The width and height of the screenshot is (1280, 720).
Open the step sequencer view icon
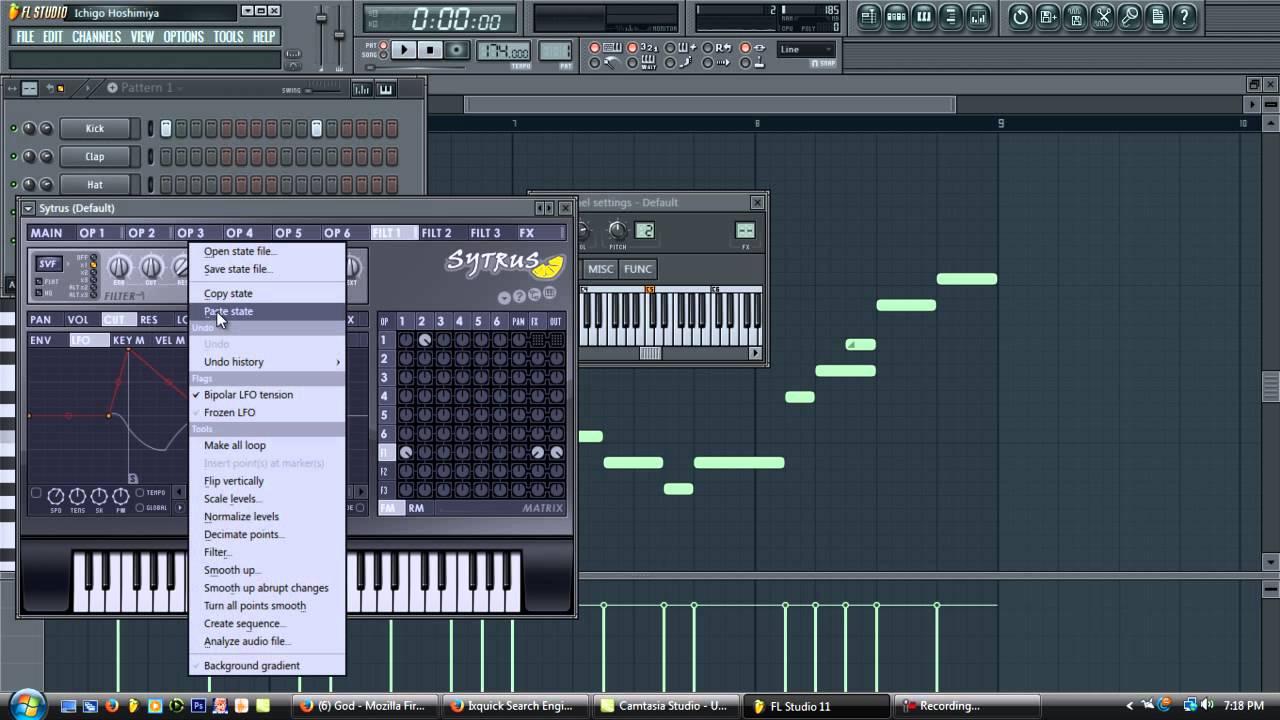tap(896, 16)
